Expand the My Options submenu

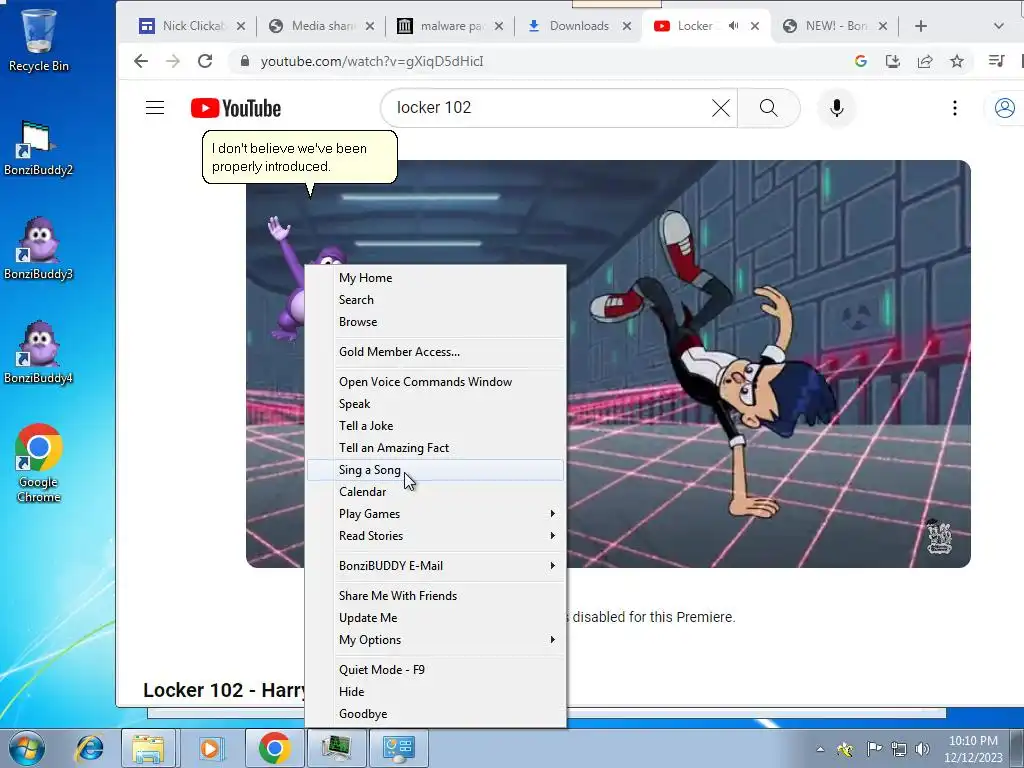(x=435, y=640)
